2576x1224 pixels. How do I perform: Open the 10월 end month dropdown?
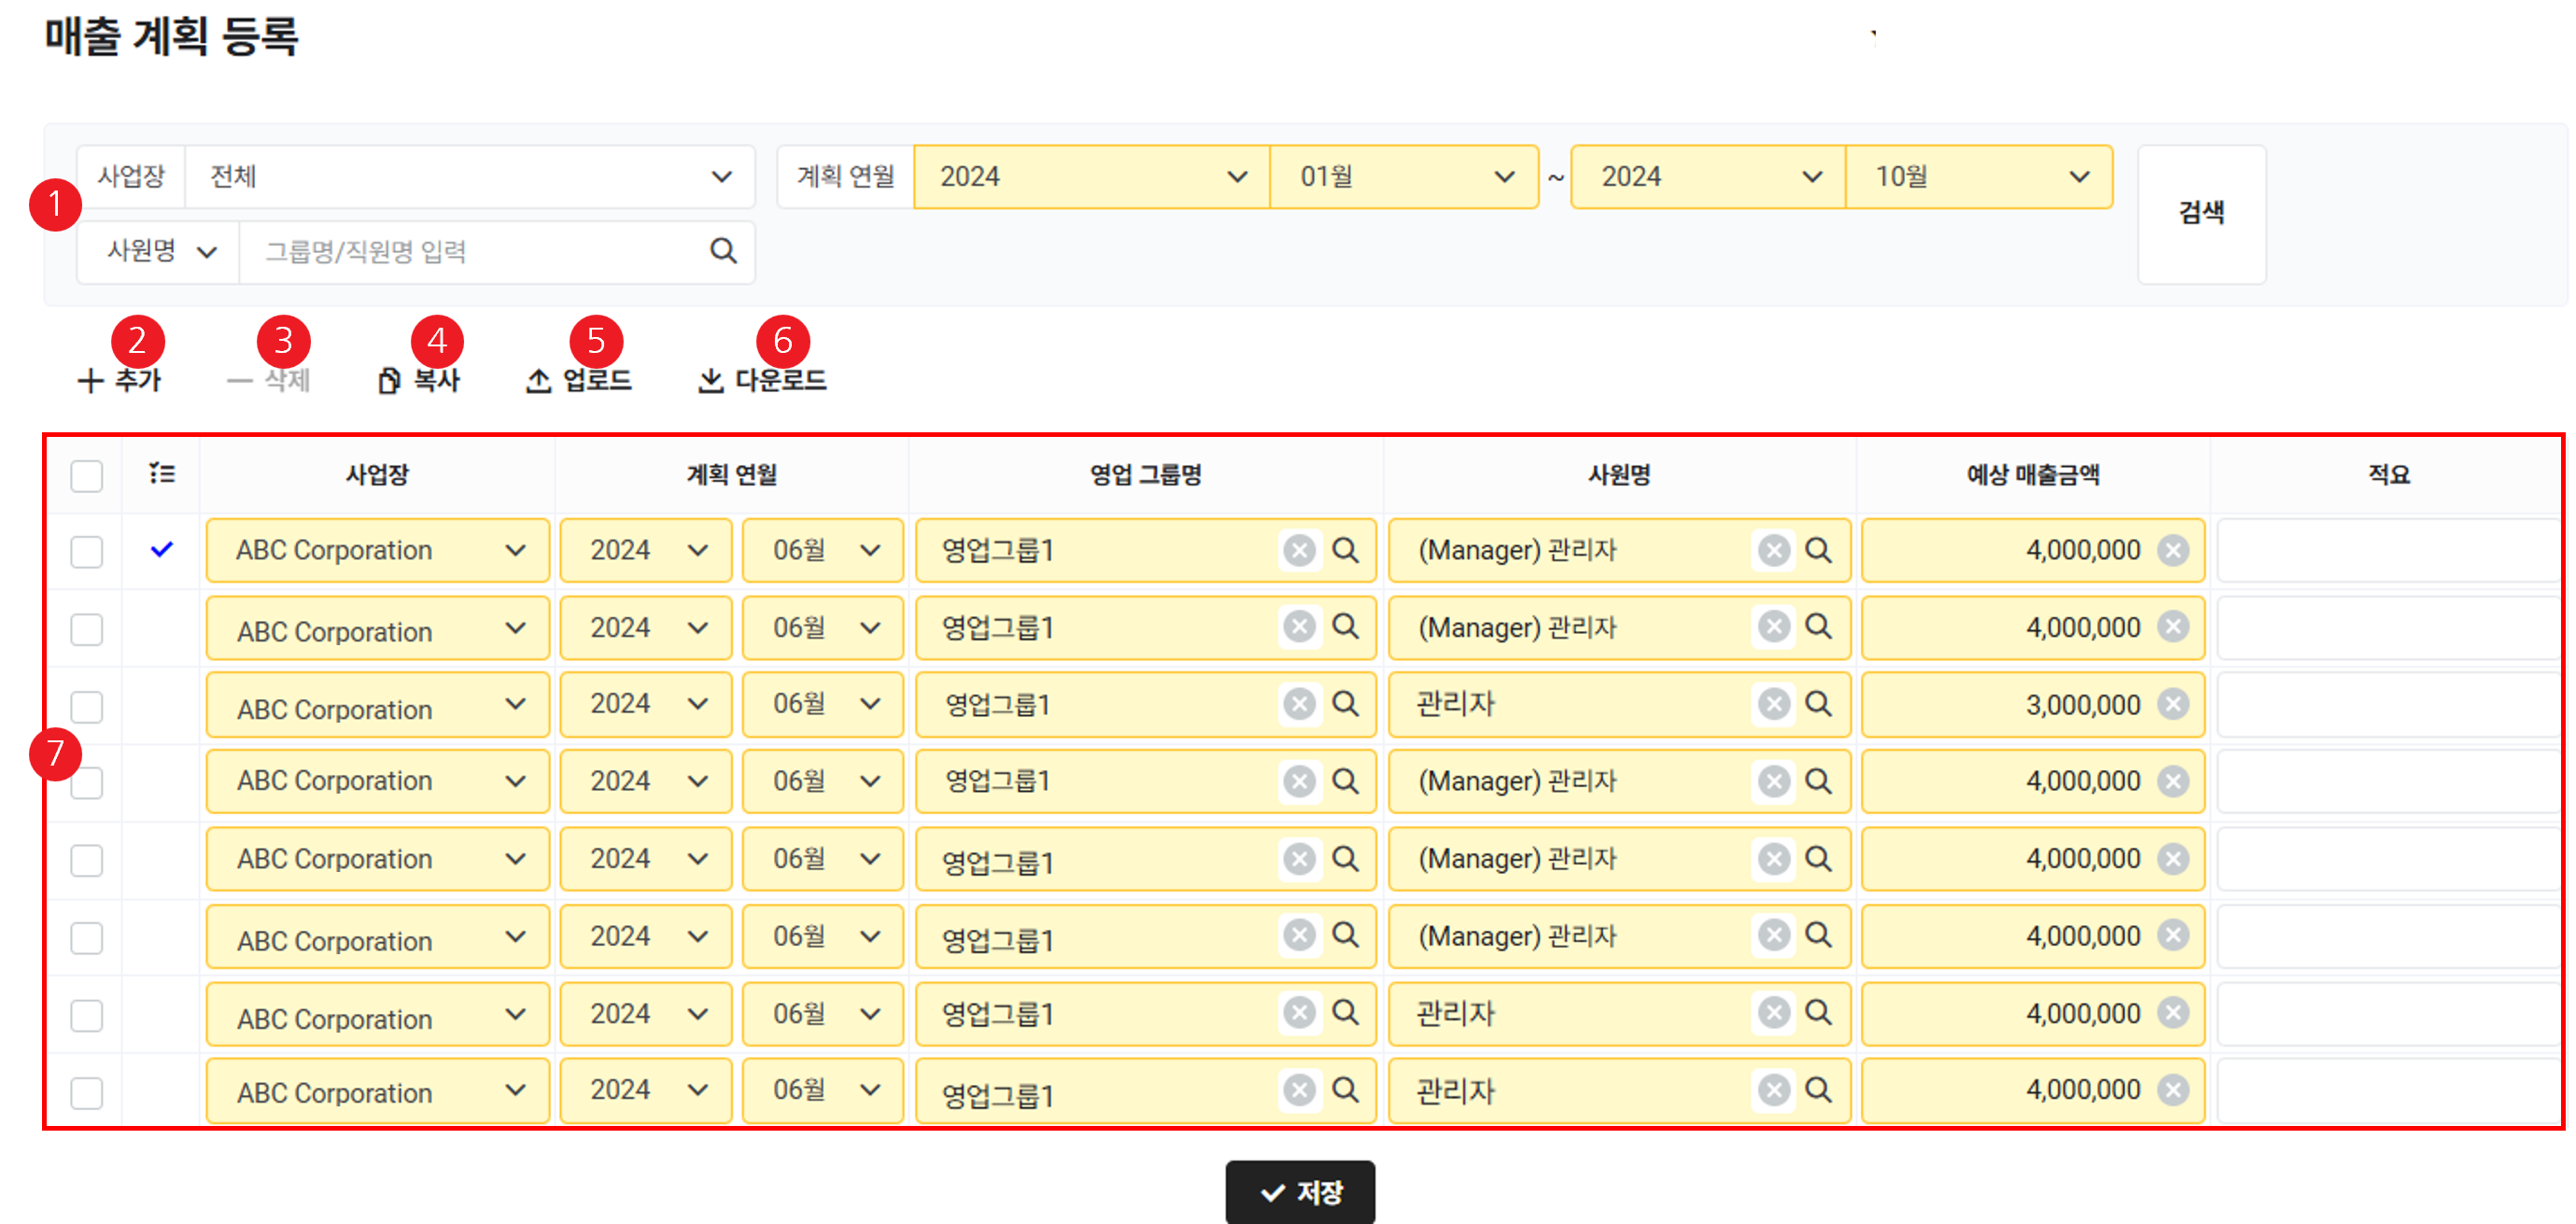[x=1978, y=177]
